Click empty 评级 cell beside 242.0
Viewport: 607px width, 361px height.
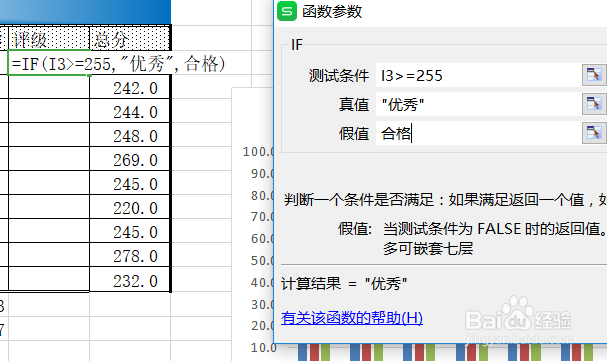coord(49,87)
